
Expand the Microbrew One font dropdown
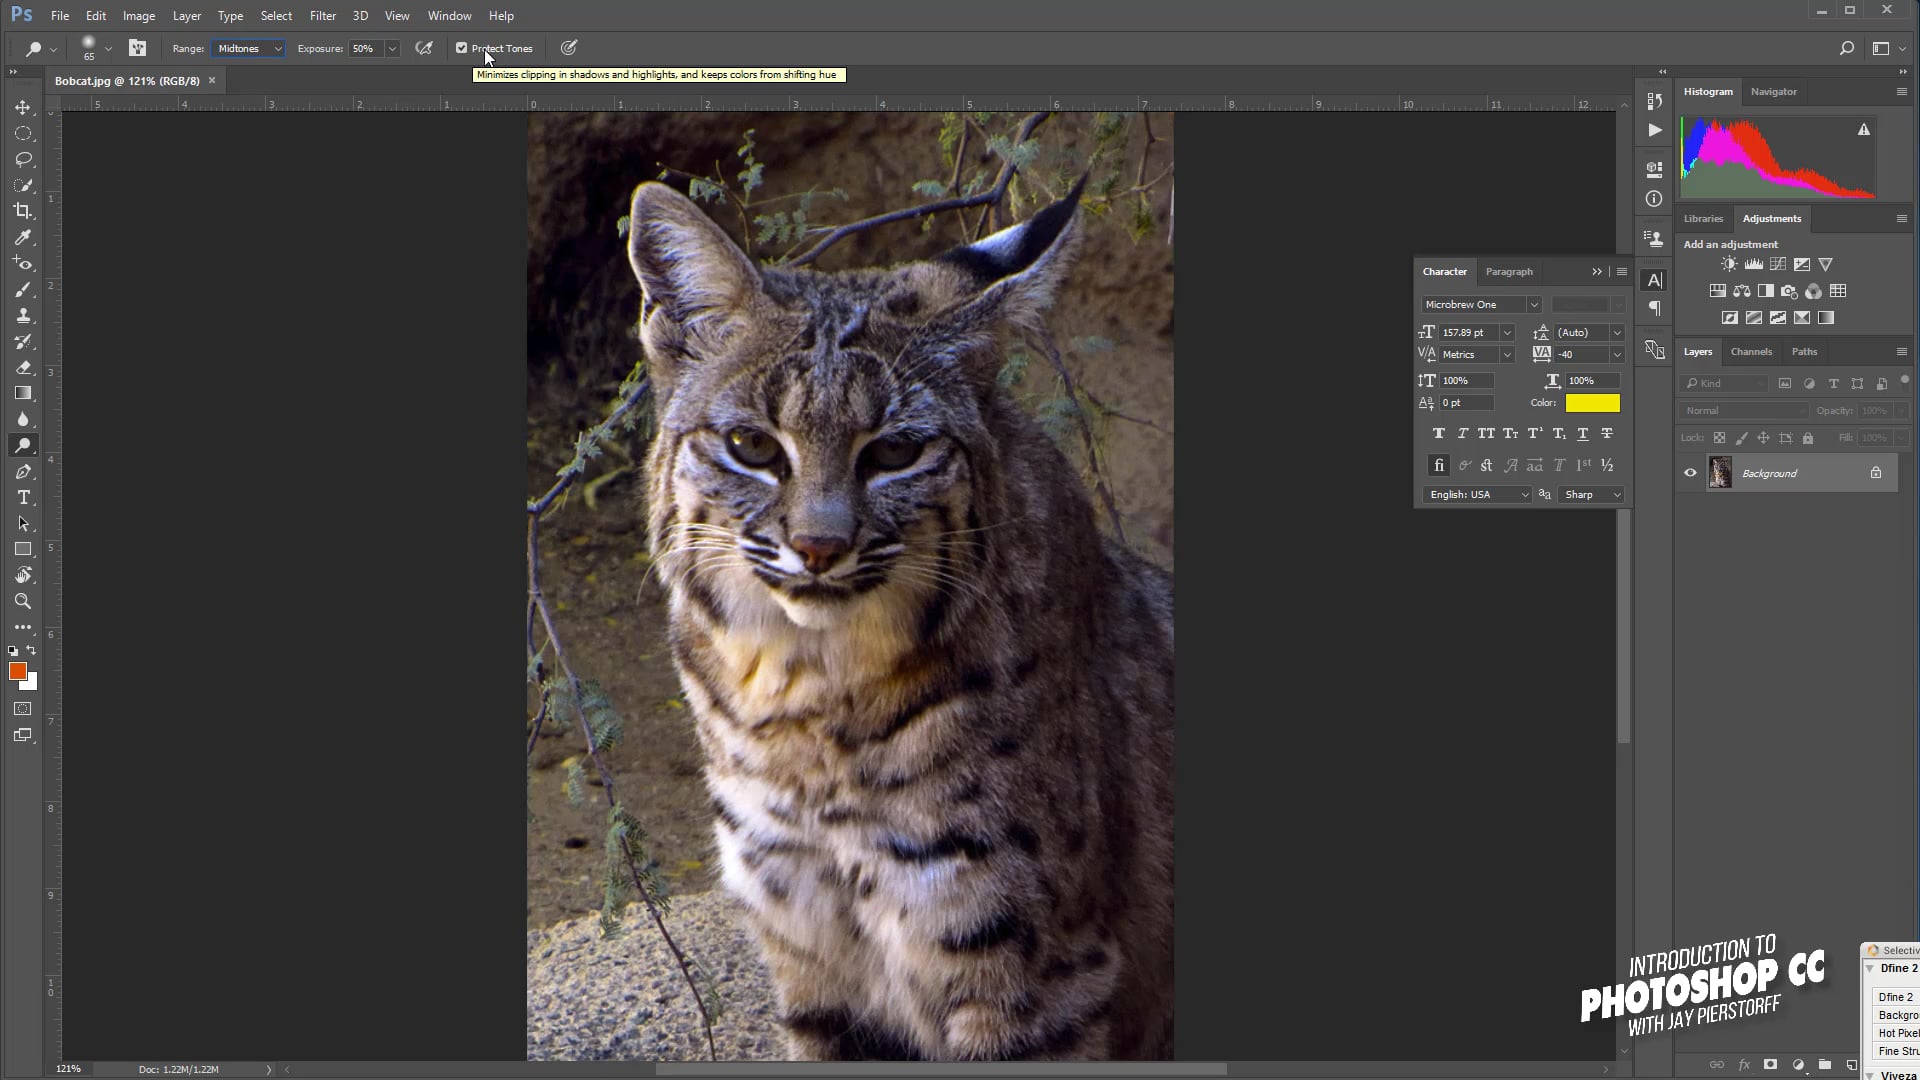(x=1533, y=304)
